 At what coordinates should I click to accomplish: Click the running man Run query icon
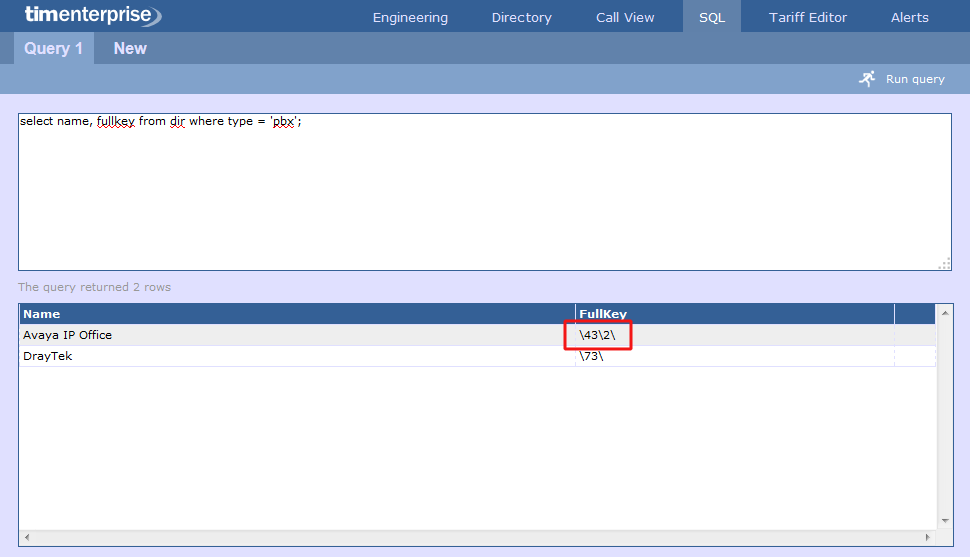pos(867,78)
